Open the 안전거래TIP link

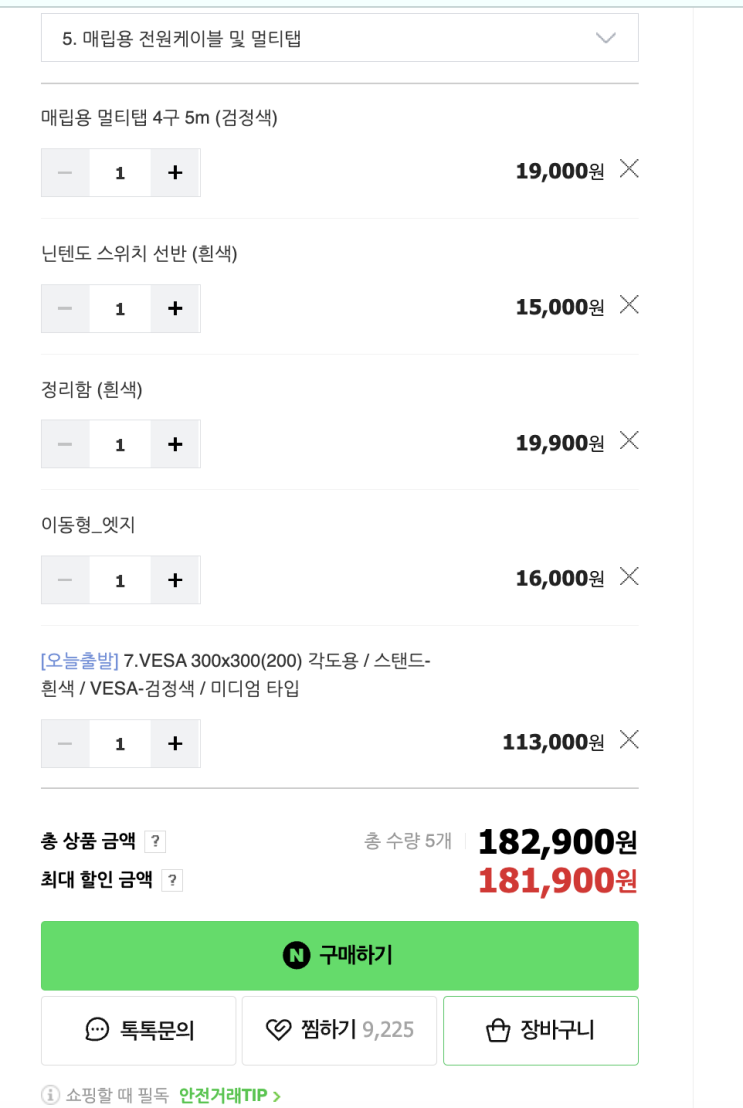(230, 1096)
